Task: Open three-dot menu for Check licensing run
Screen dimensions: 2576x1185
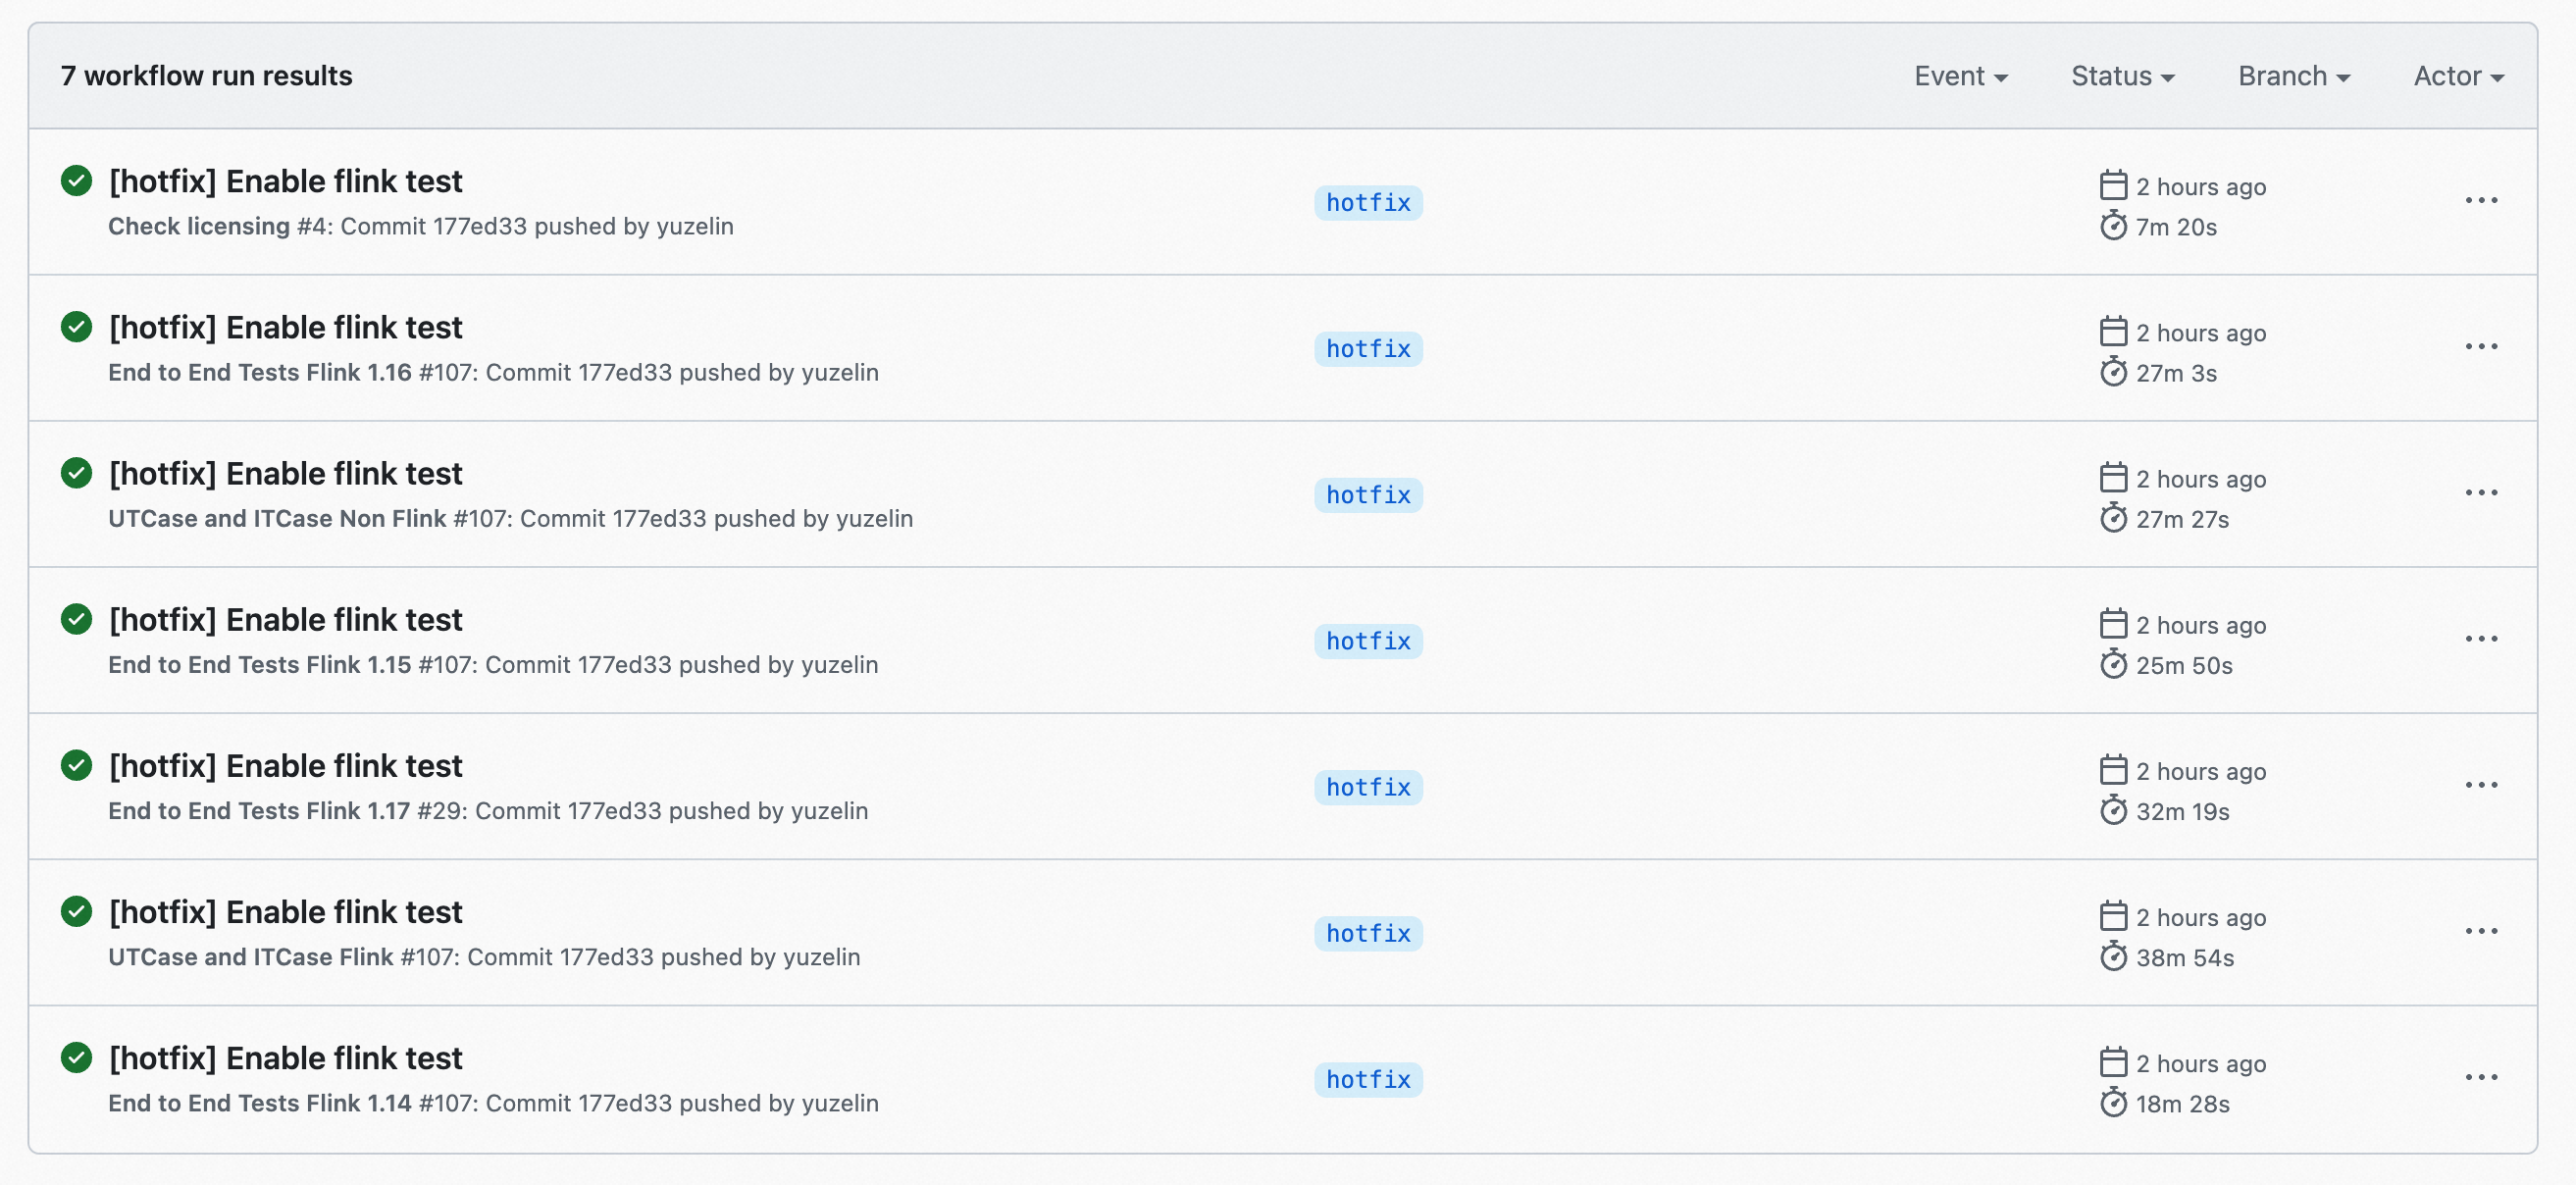Action: [2480, 201]
